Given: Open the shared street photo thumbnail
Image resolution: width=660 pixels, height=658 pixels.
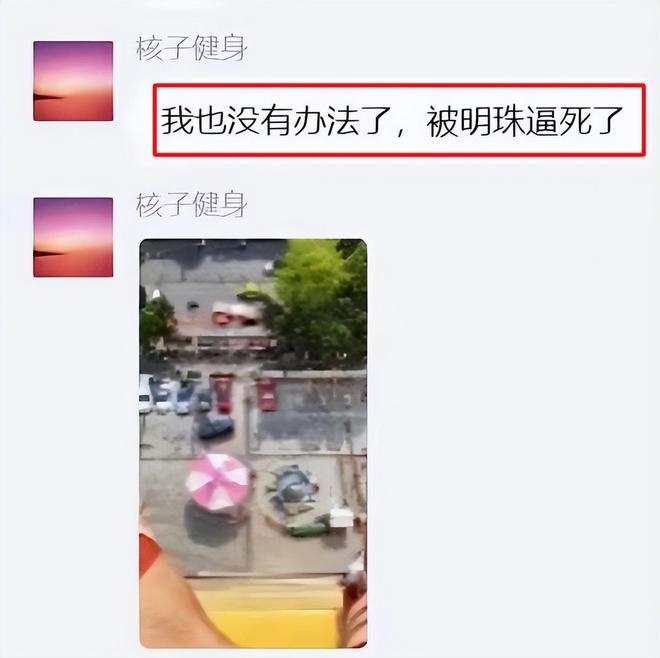Looking at the screenshot, I should [253, 443].
